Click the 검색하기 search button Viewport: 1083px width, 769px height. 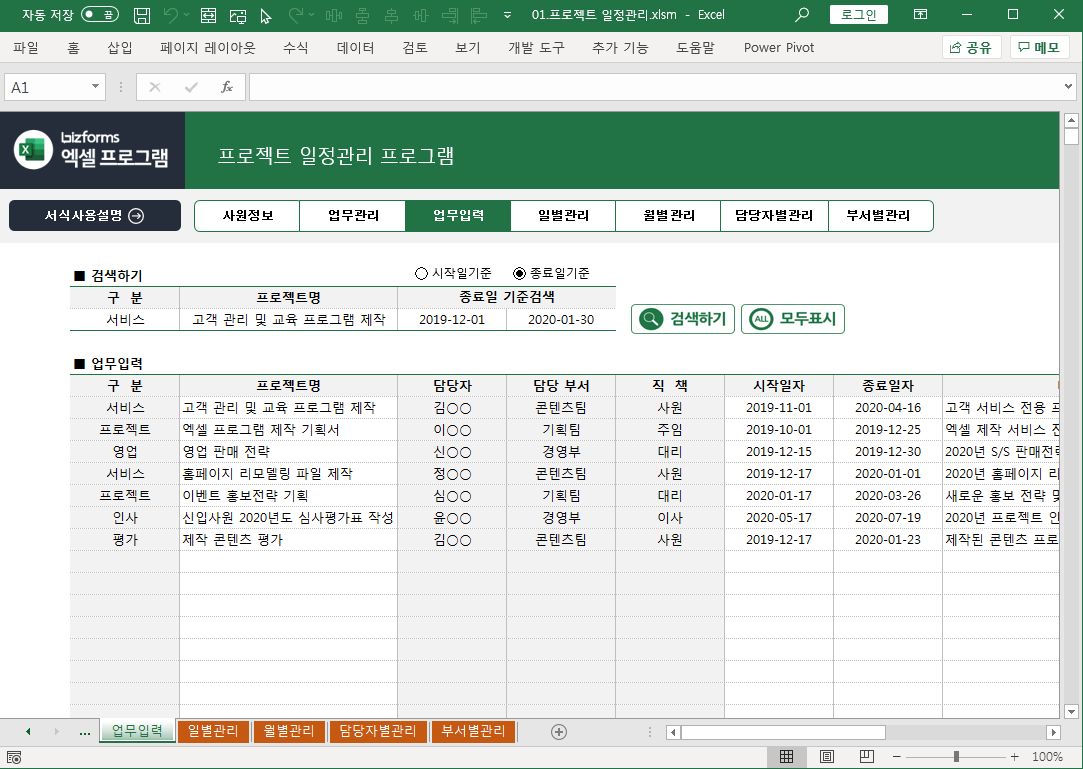click(682, 319)
